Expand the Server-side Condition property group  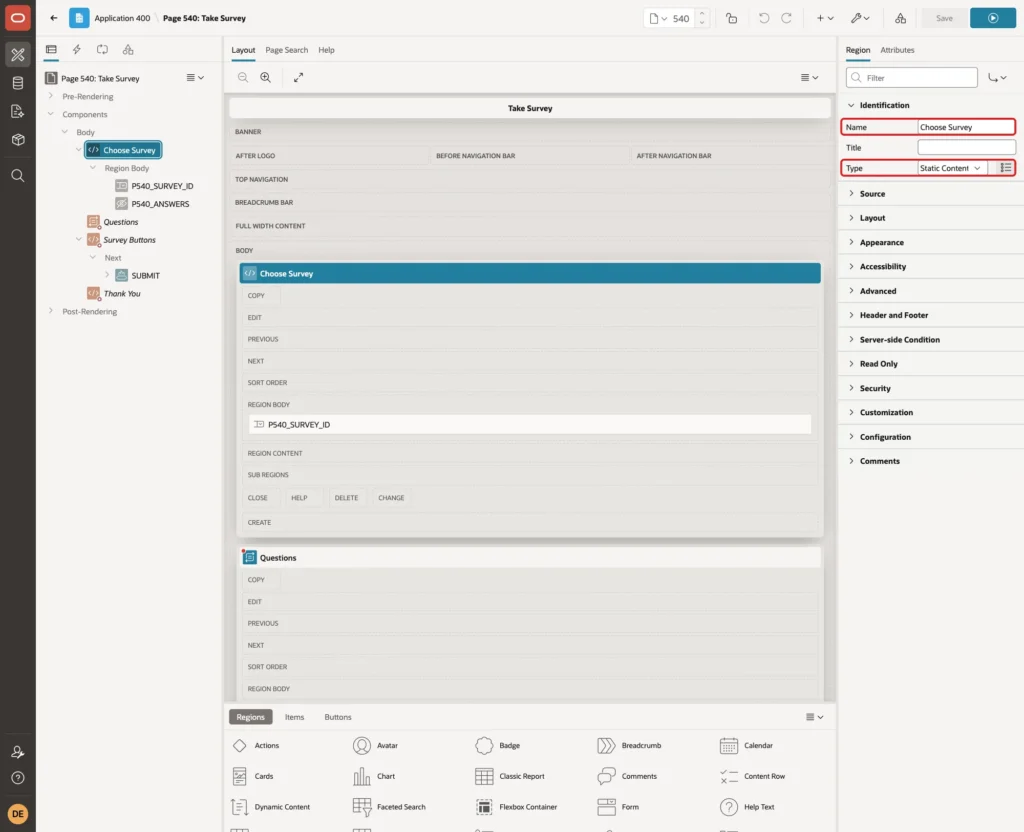(x=851, y=339)
